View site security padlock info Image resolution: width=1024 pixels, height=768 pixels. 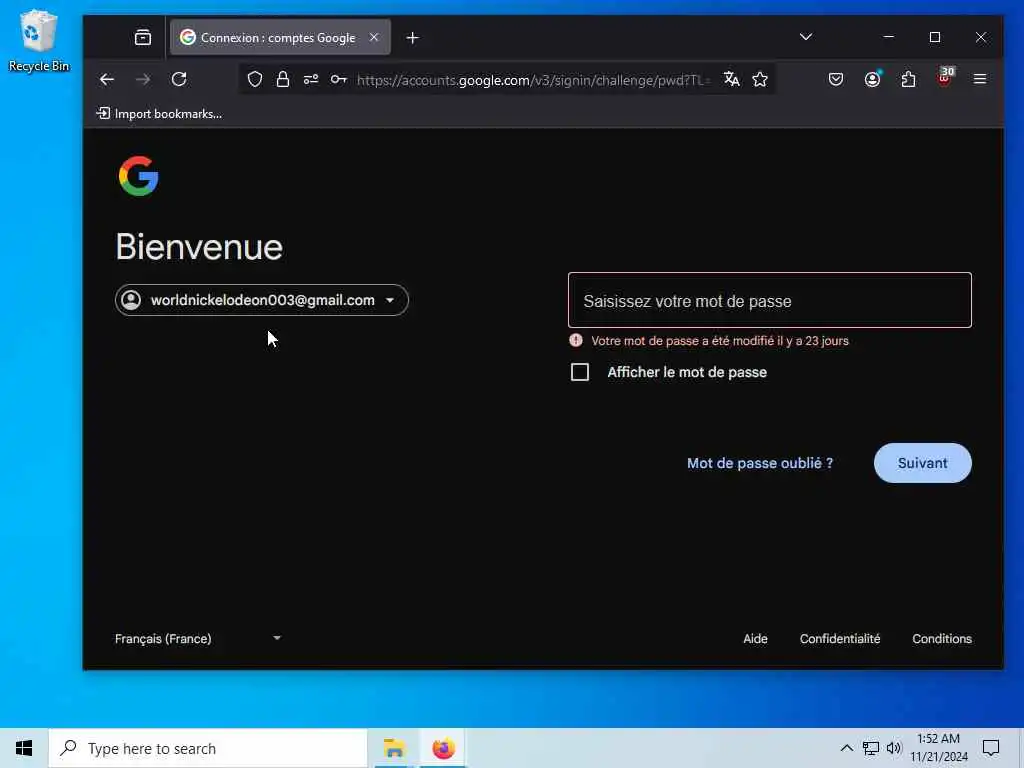coord(282,80)
